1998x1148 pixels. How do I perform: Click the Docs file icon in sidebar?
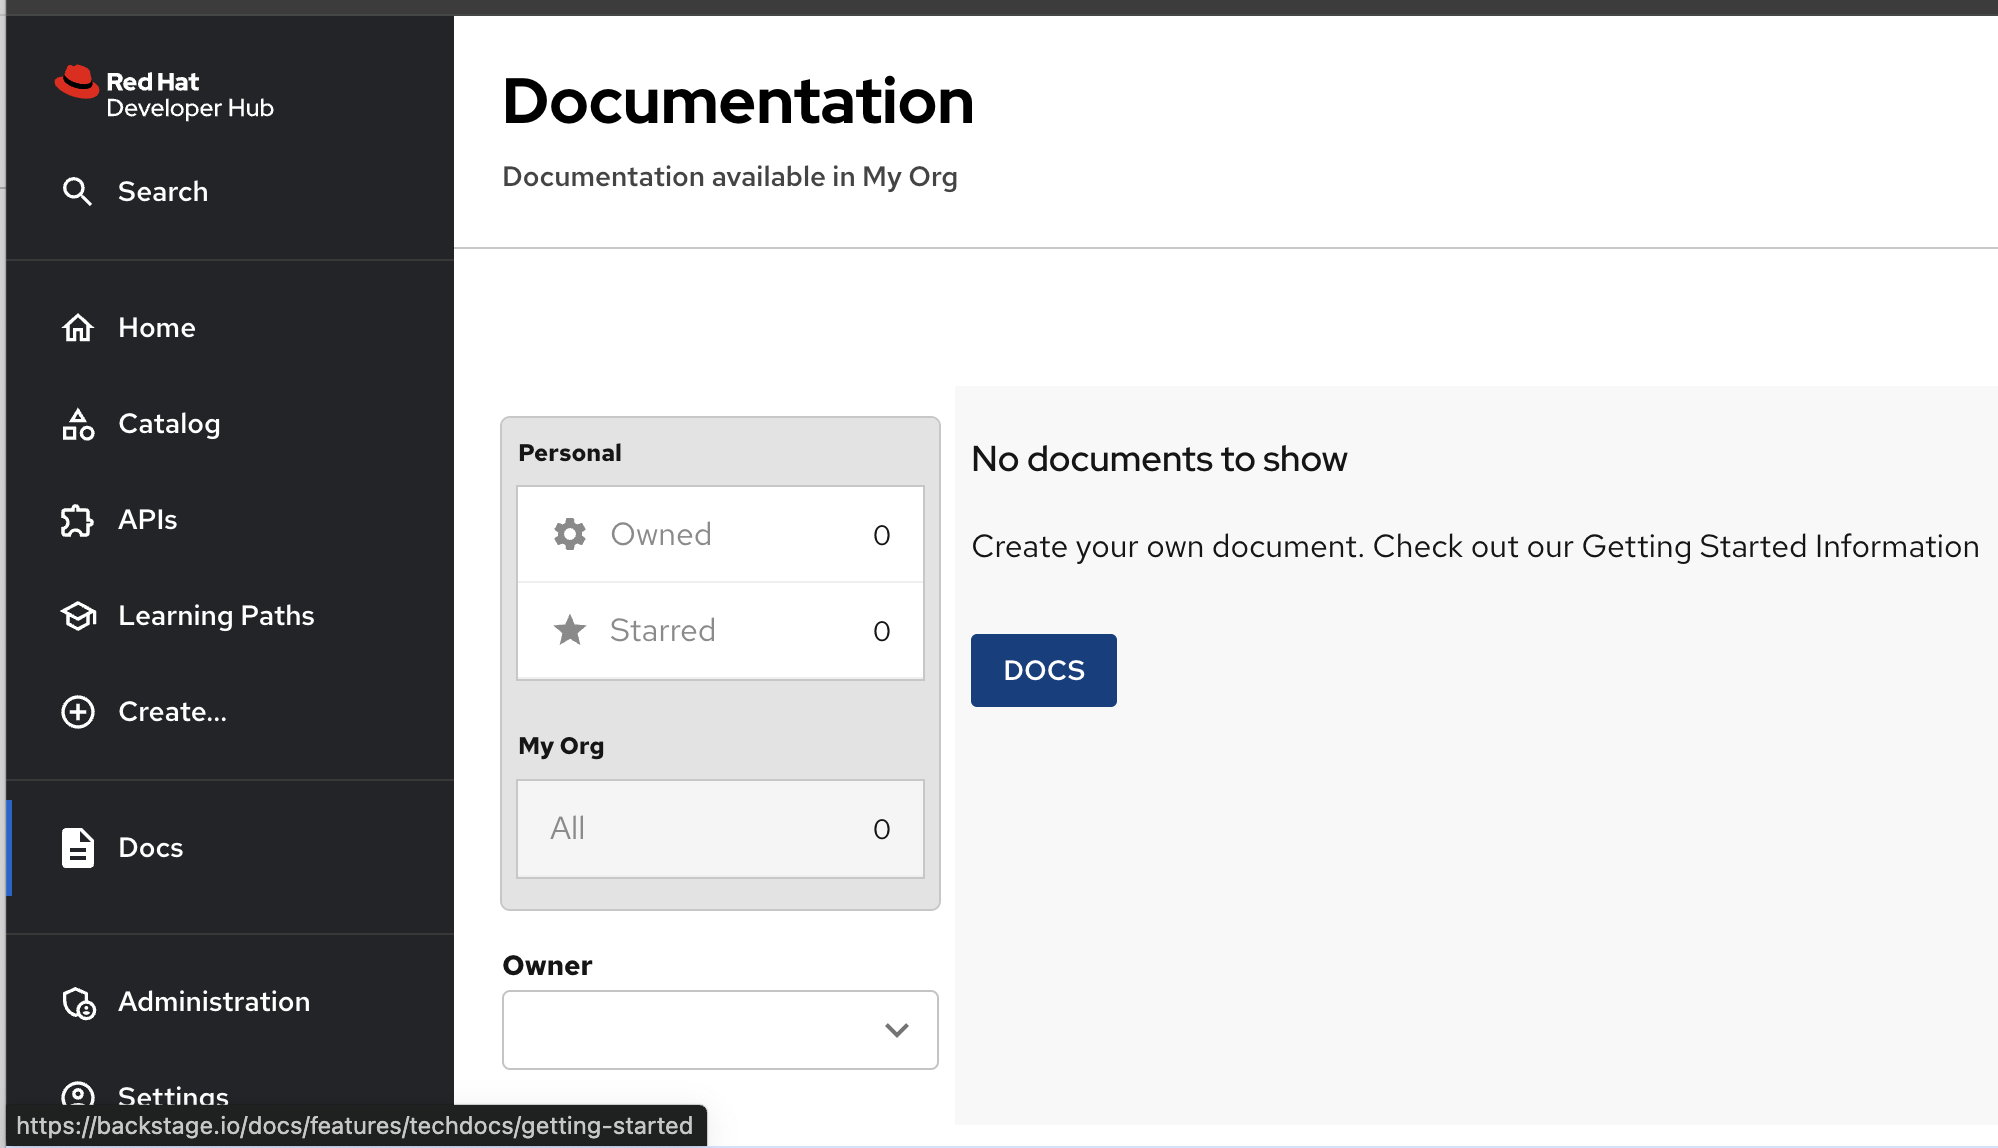[77, 848]
